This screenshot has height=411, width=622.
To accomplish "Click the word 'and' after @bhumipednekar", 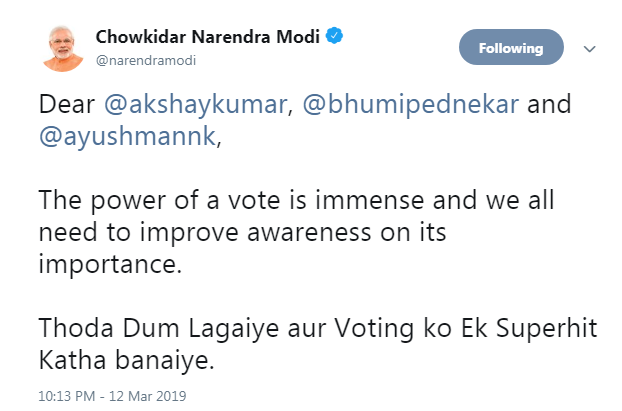I will pos(549,105).
